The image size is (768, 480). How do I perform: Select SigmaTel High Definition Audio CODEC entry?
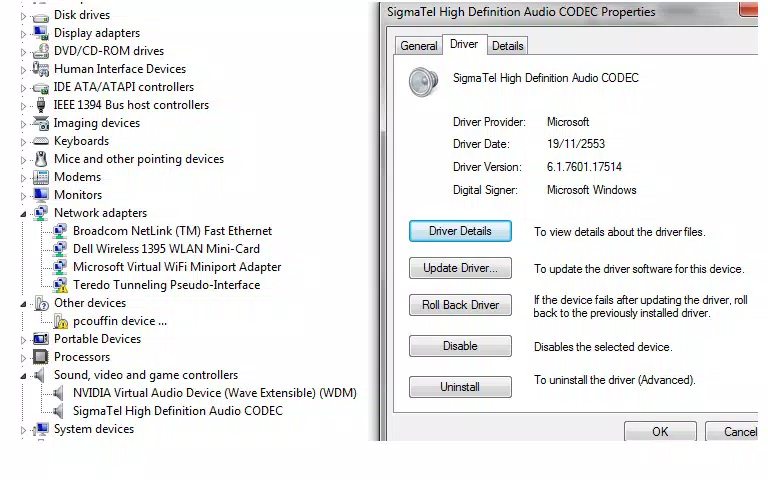[178, 411]
